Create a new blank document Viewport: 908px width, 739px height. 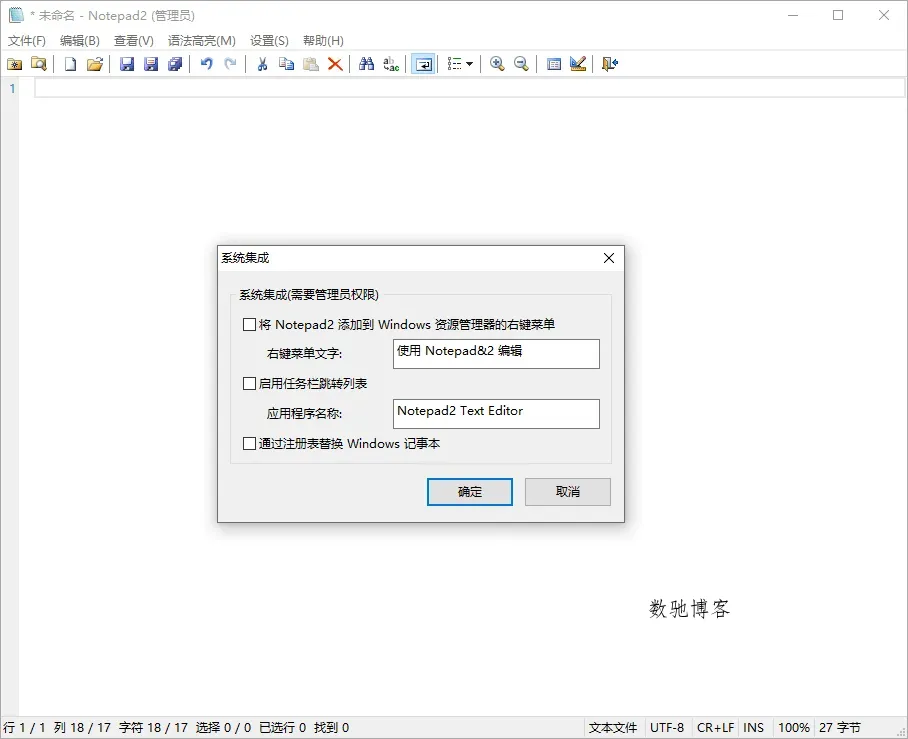[x=71, y=64]
